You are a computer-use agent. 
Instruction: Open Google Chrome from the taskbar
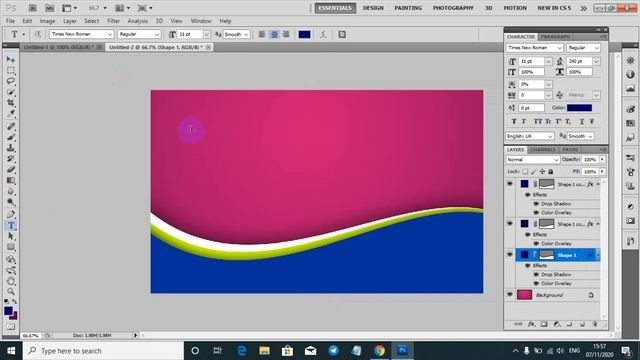379,351
